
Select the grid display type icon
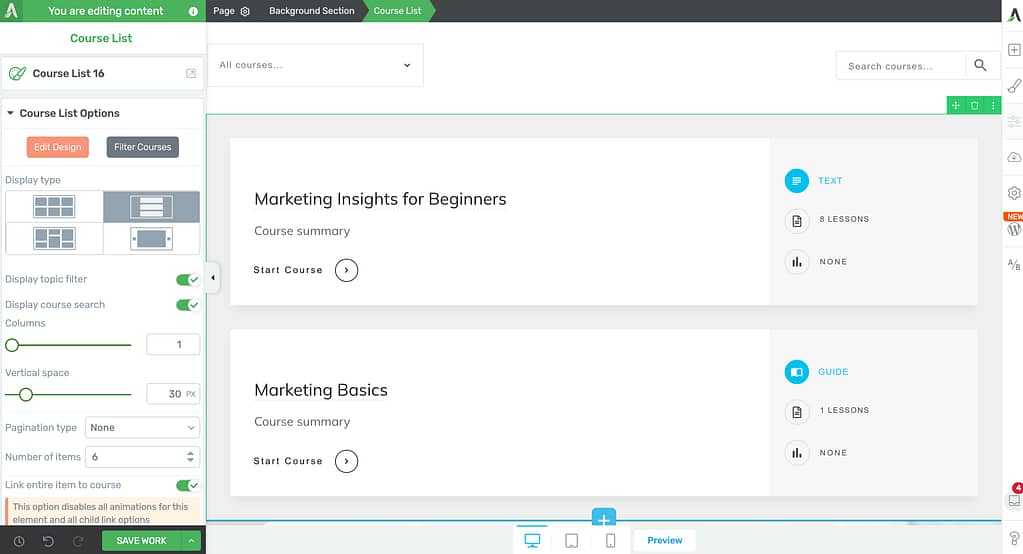coord(54,207)
